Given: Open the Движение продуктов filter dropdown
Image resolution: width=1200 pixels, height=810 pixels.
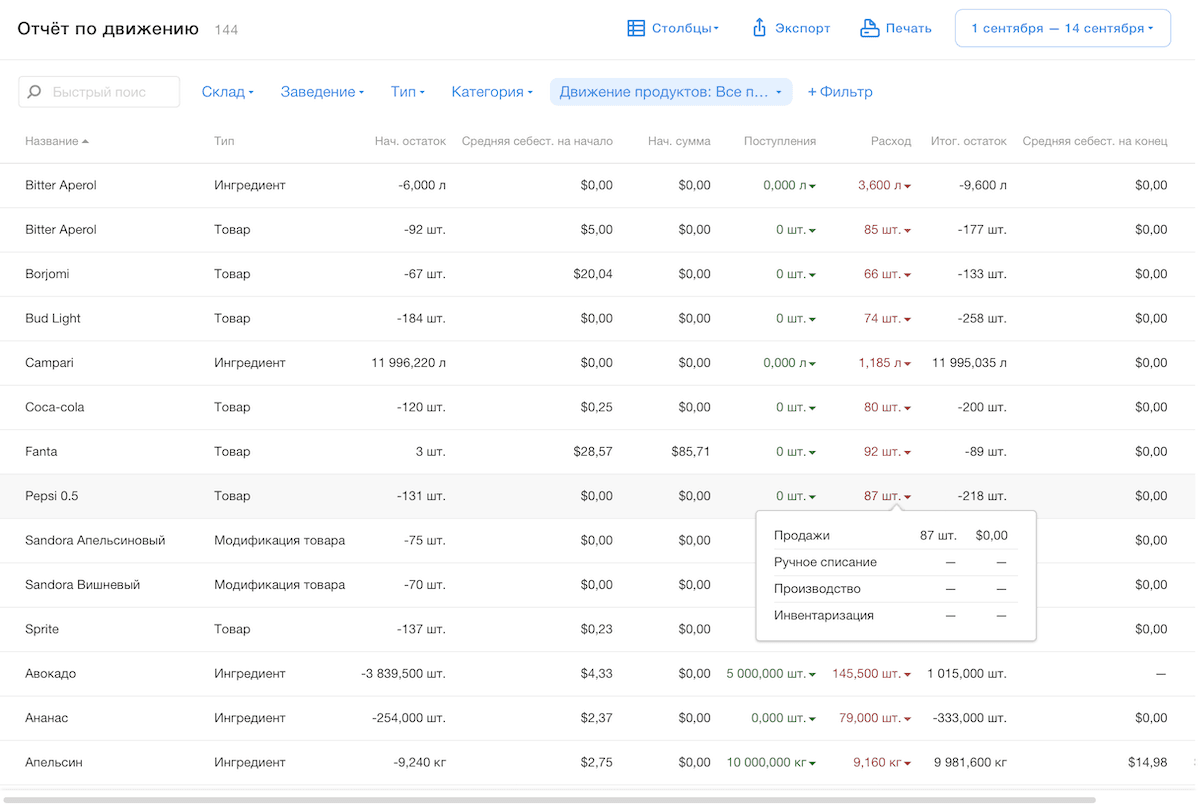Looking at the screenshot, I should click(x=671, y=92).
